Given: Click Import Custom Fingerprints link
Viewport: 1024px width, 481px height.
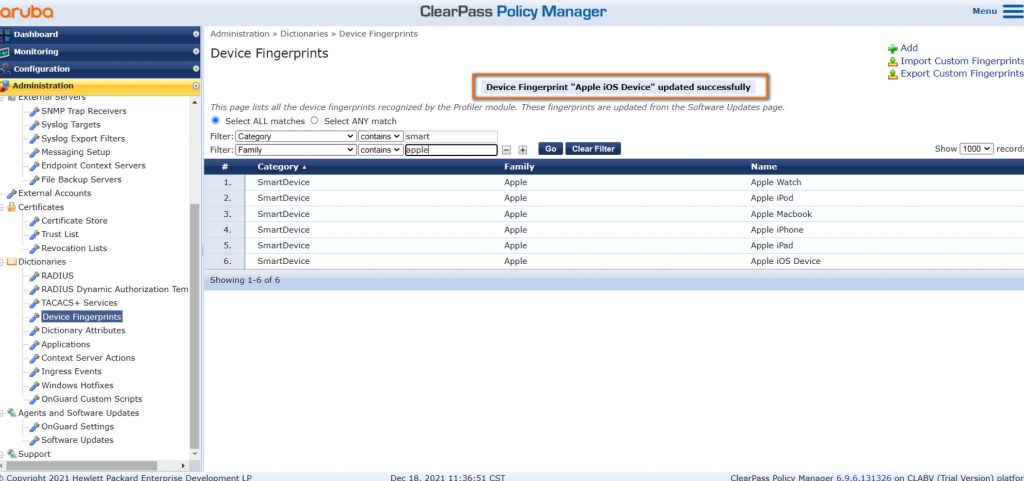Looking at the screenshot, I should (x=962, y=61).
